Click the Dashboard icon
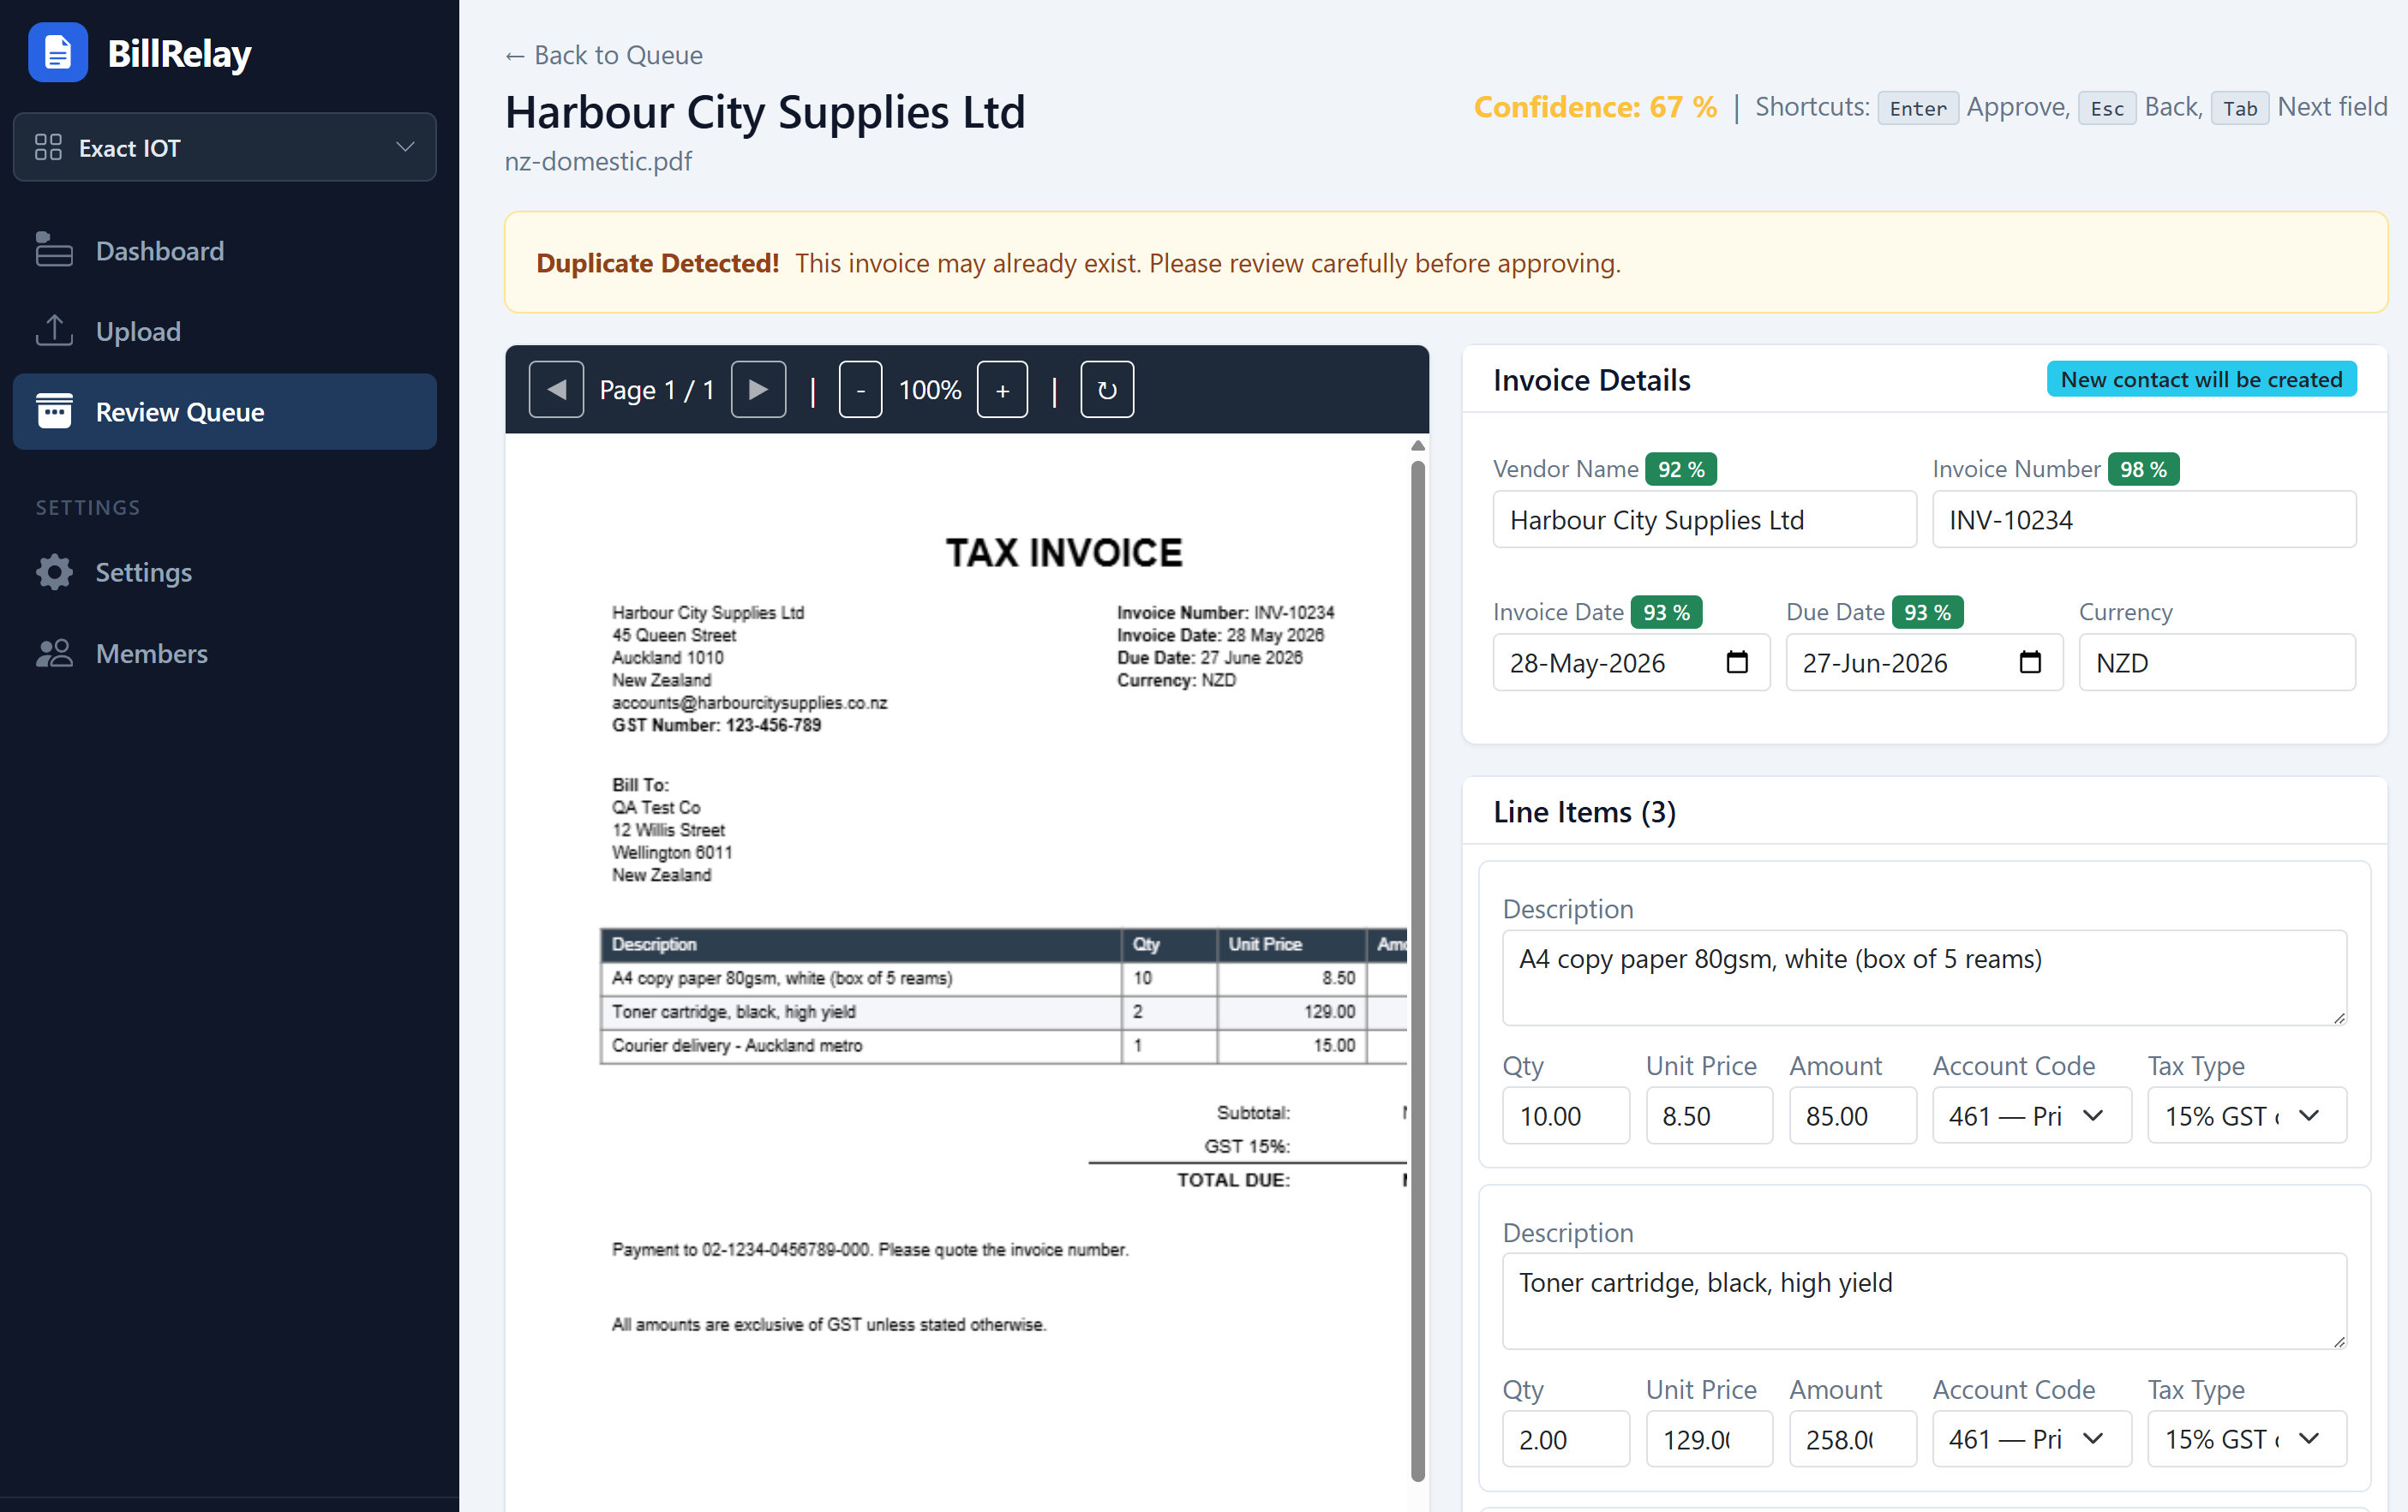Viewport: 2408px width, 1512px height. pos(54,250)
